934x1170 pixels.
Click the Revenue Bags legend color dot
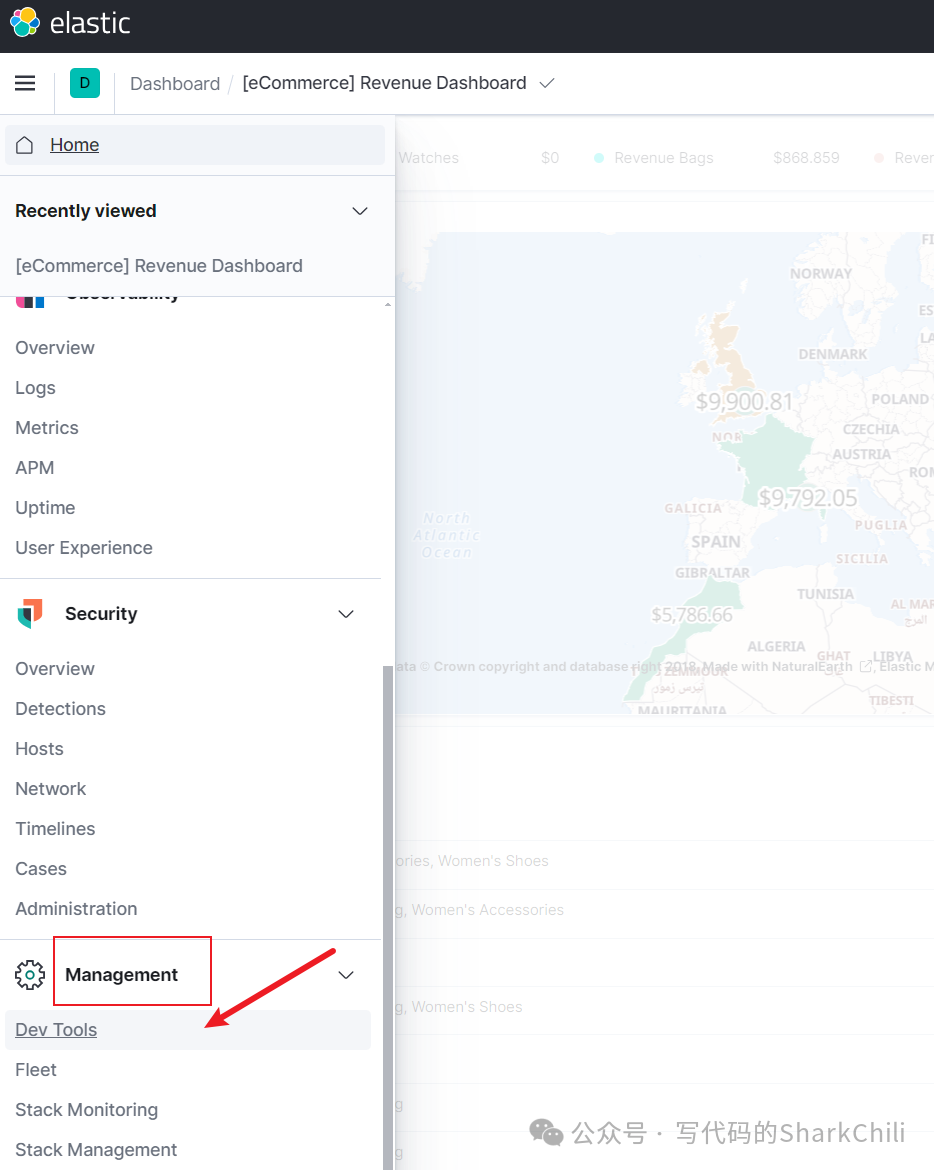point(599,158)
